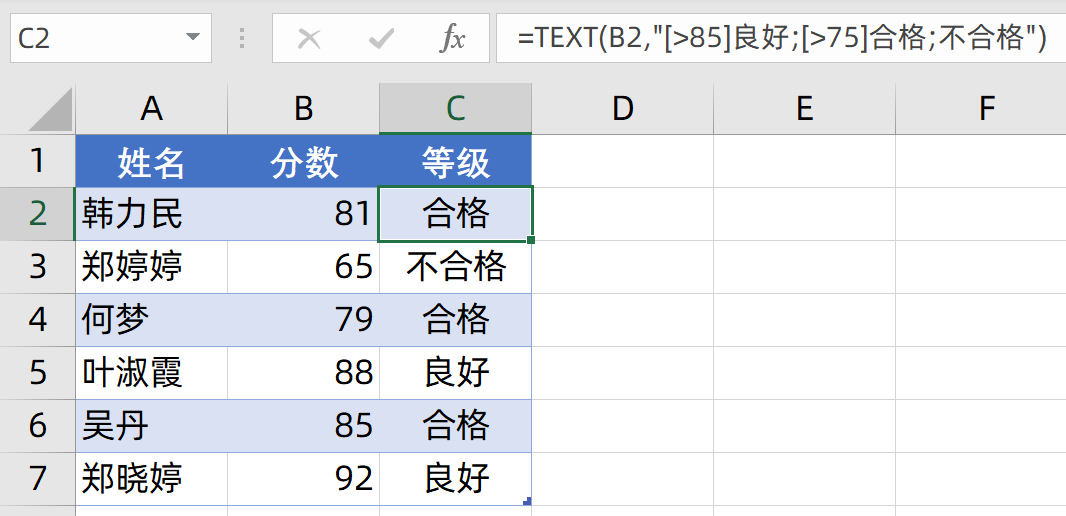
Task: Select score cell 88
Action: coord(303,373)
